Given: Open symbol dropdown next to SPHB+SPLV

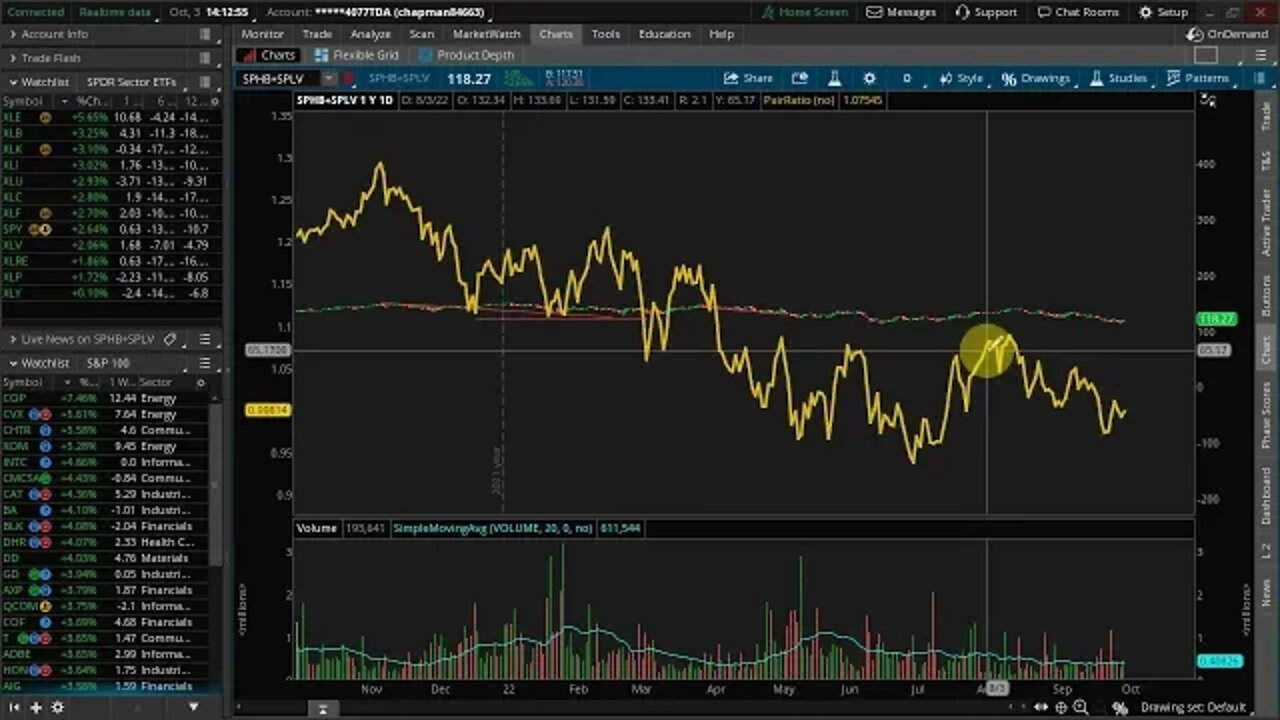Looking at the screenshot, I should tap(327, 78).
